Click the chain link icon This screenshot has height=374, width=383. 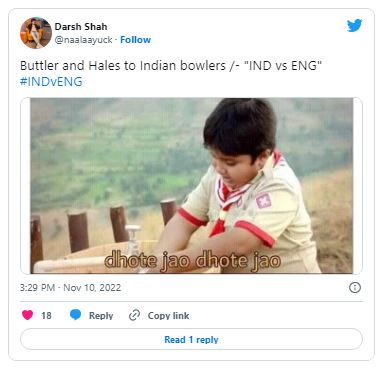[134, 315]
